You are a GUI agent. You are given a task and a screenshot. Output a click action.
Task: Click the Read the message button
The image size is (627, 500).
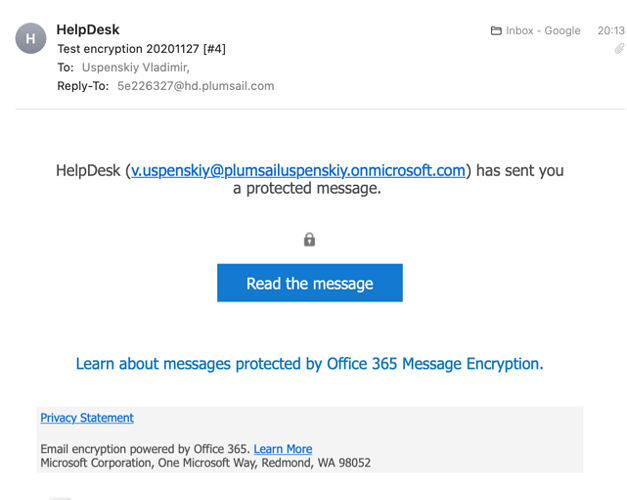pos(310,283)
